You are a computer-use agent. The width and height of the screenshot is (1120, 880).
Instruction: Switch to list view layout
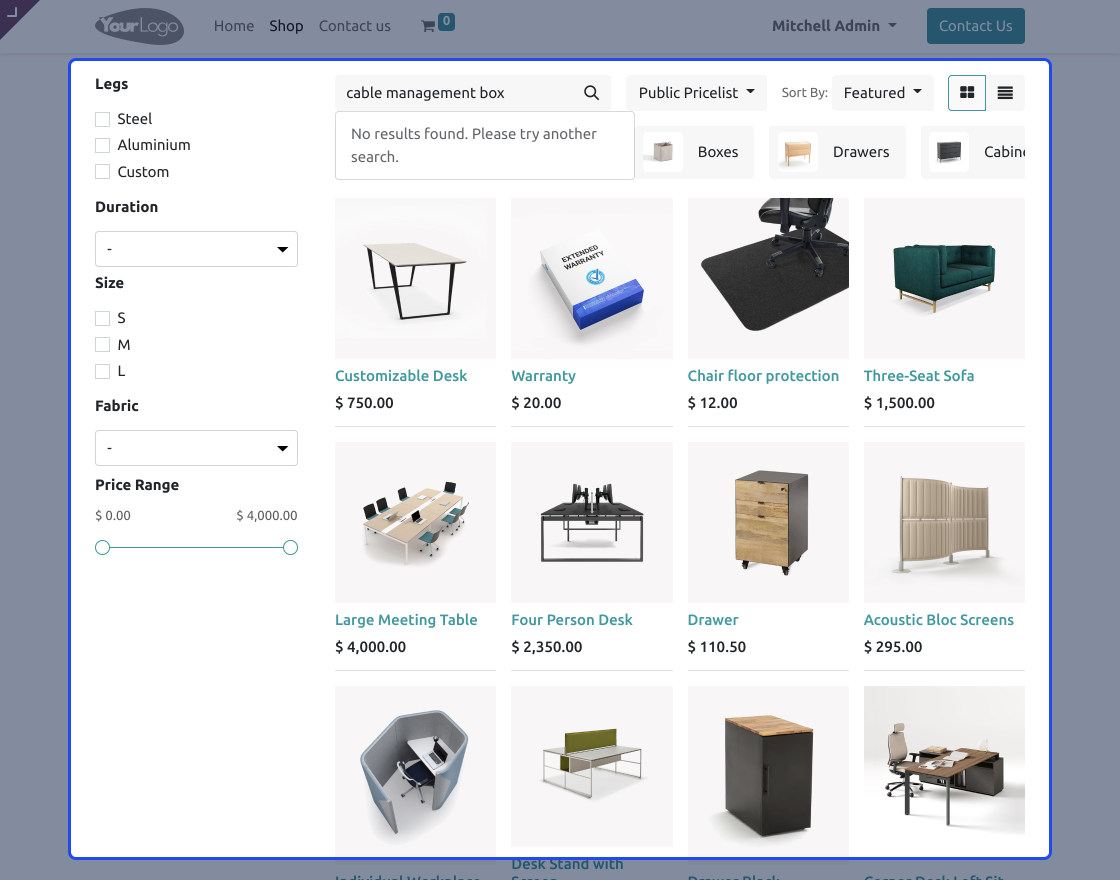click(x=1005, y=93)
